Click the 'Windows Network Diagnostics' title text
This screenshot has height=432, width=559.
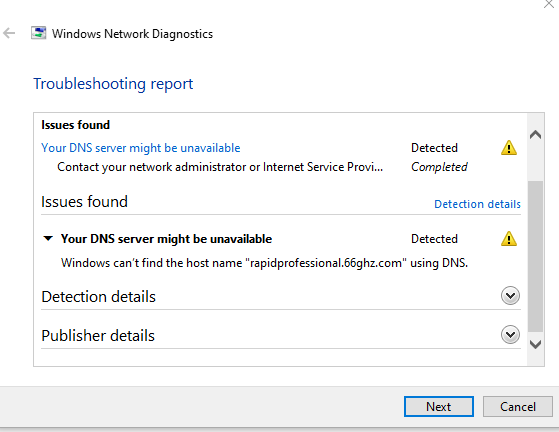click(132, 34)
